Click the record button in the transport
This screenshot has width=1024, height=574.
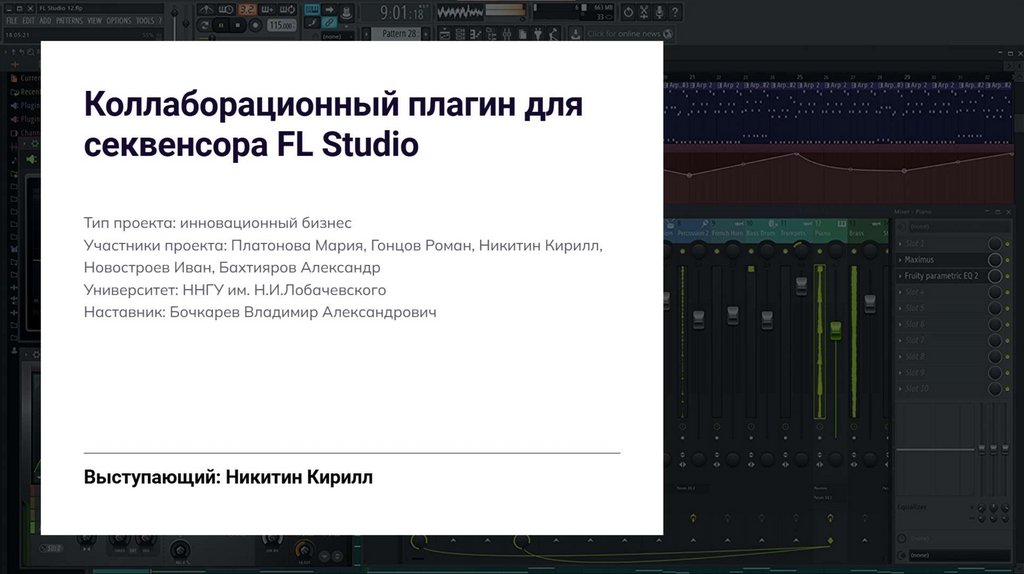(x=255, y=25)
